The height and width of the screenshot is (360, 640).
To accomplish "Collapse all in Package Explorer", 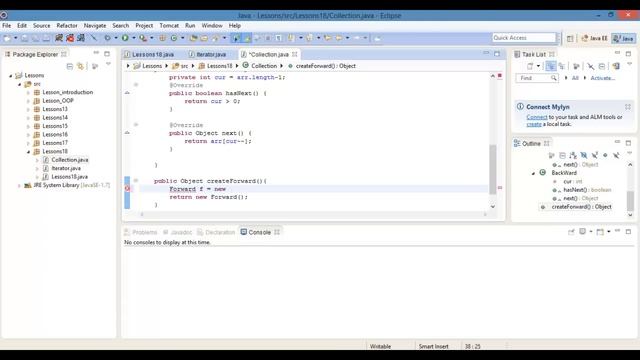I will [x=70, y=66].
